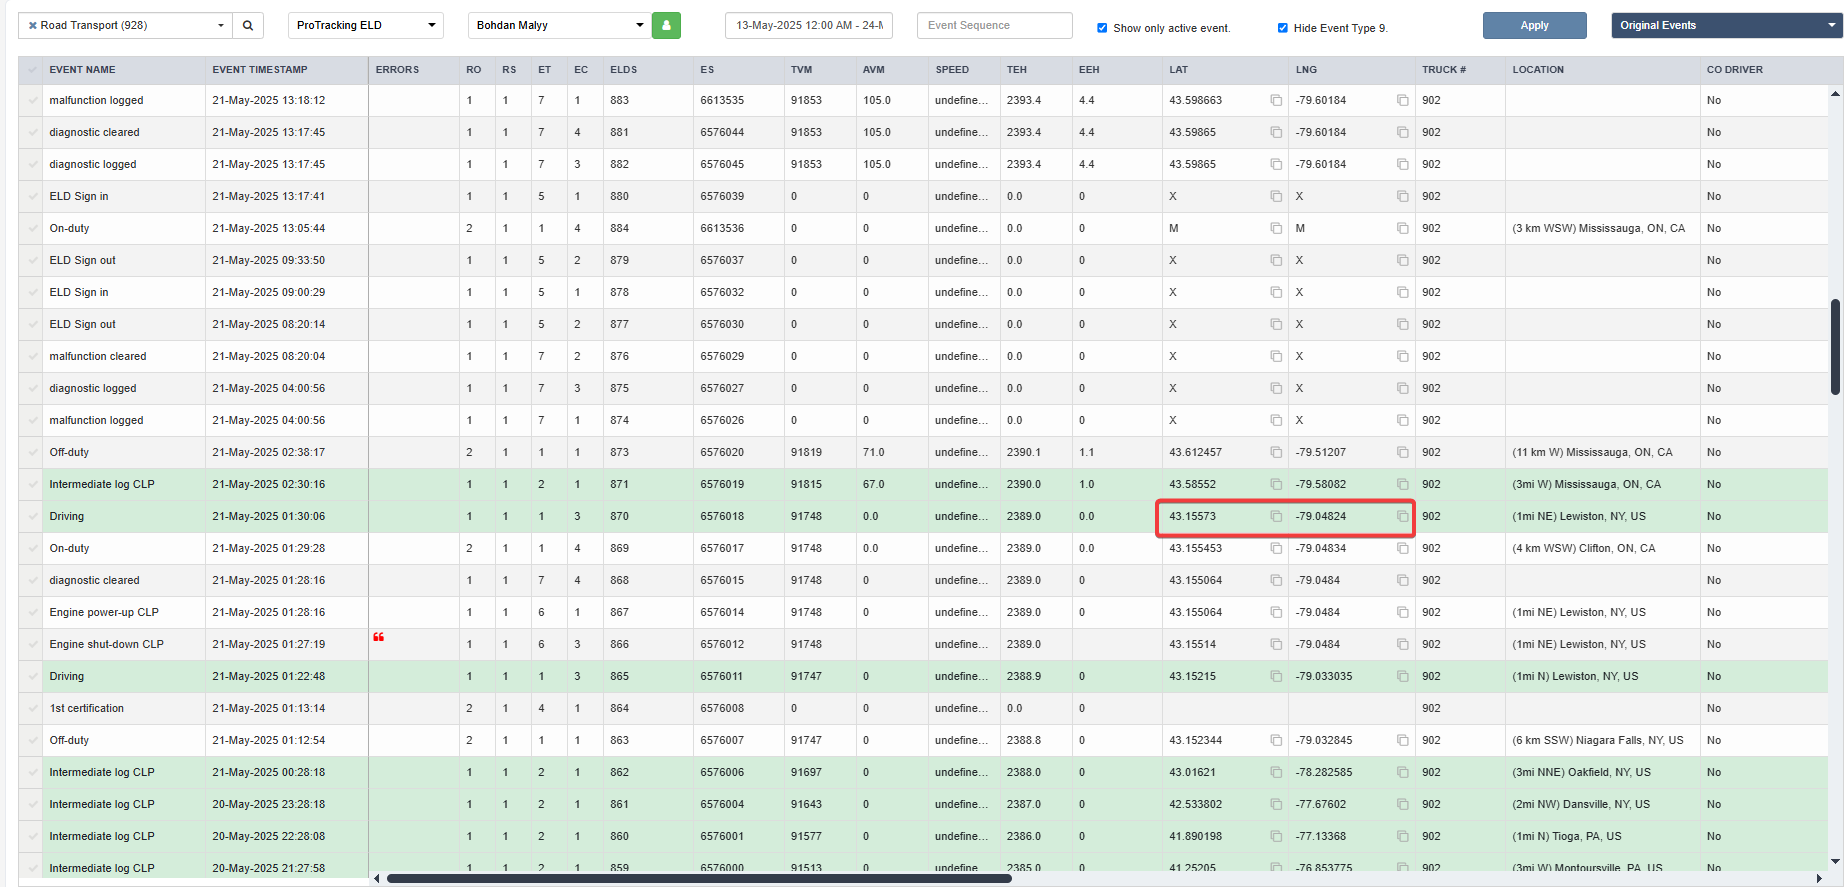
Task: Copy longitude -77.67602 with its copy icon
Action: pos(1403,804)
